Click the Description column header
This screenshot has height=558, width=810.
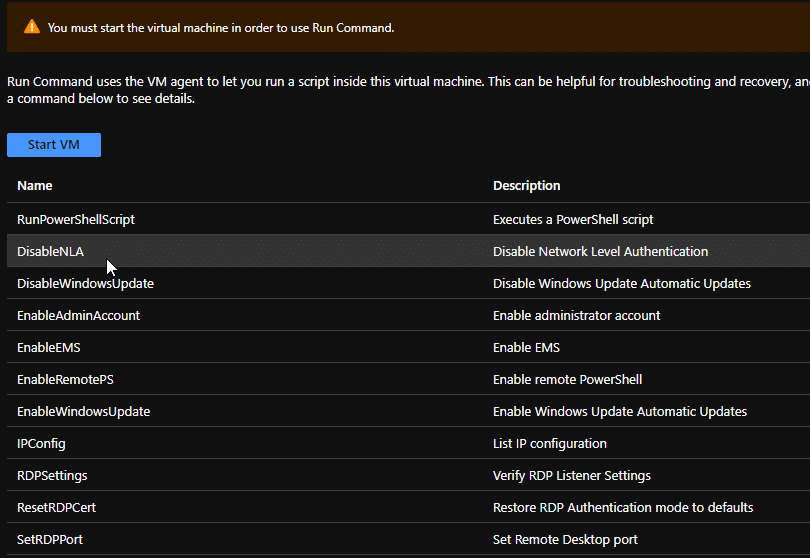pos(526,185)
